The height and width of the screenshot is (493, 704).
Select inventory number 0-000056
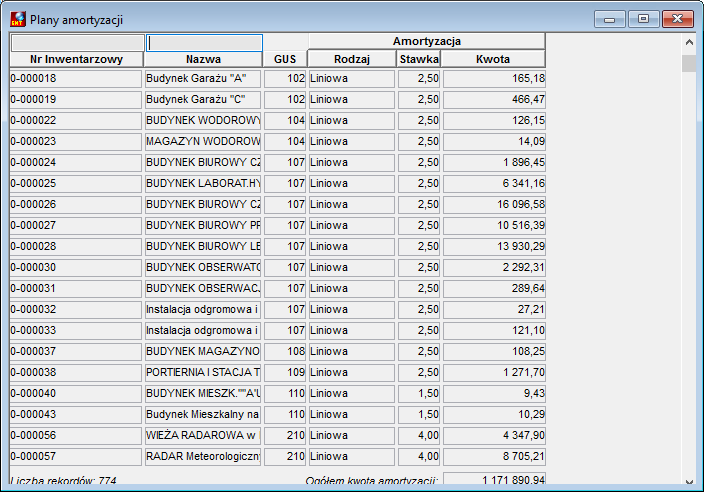tap(76, 436)
